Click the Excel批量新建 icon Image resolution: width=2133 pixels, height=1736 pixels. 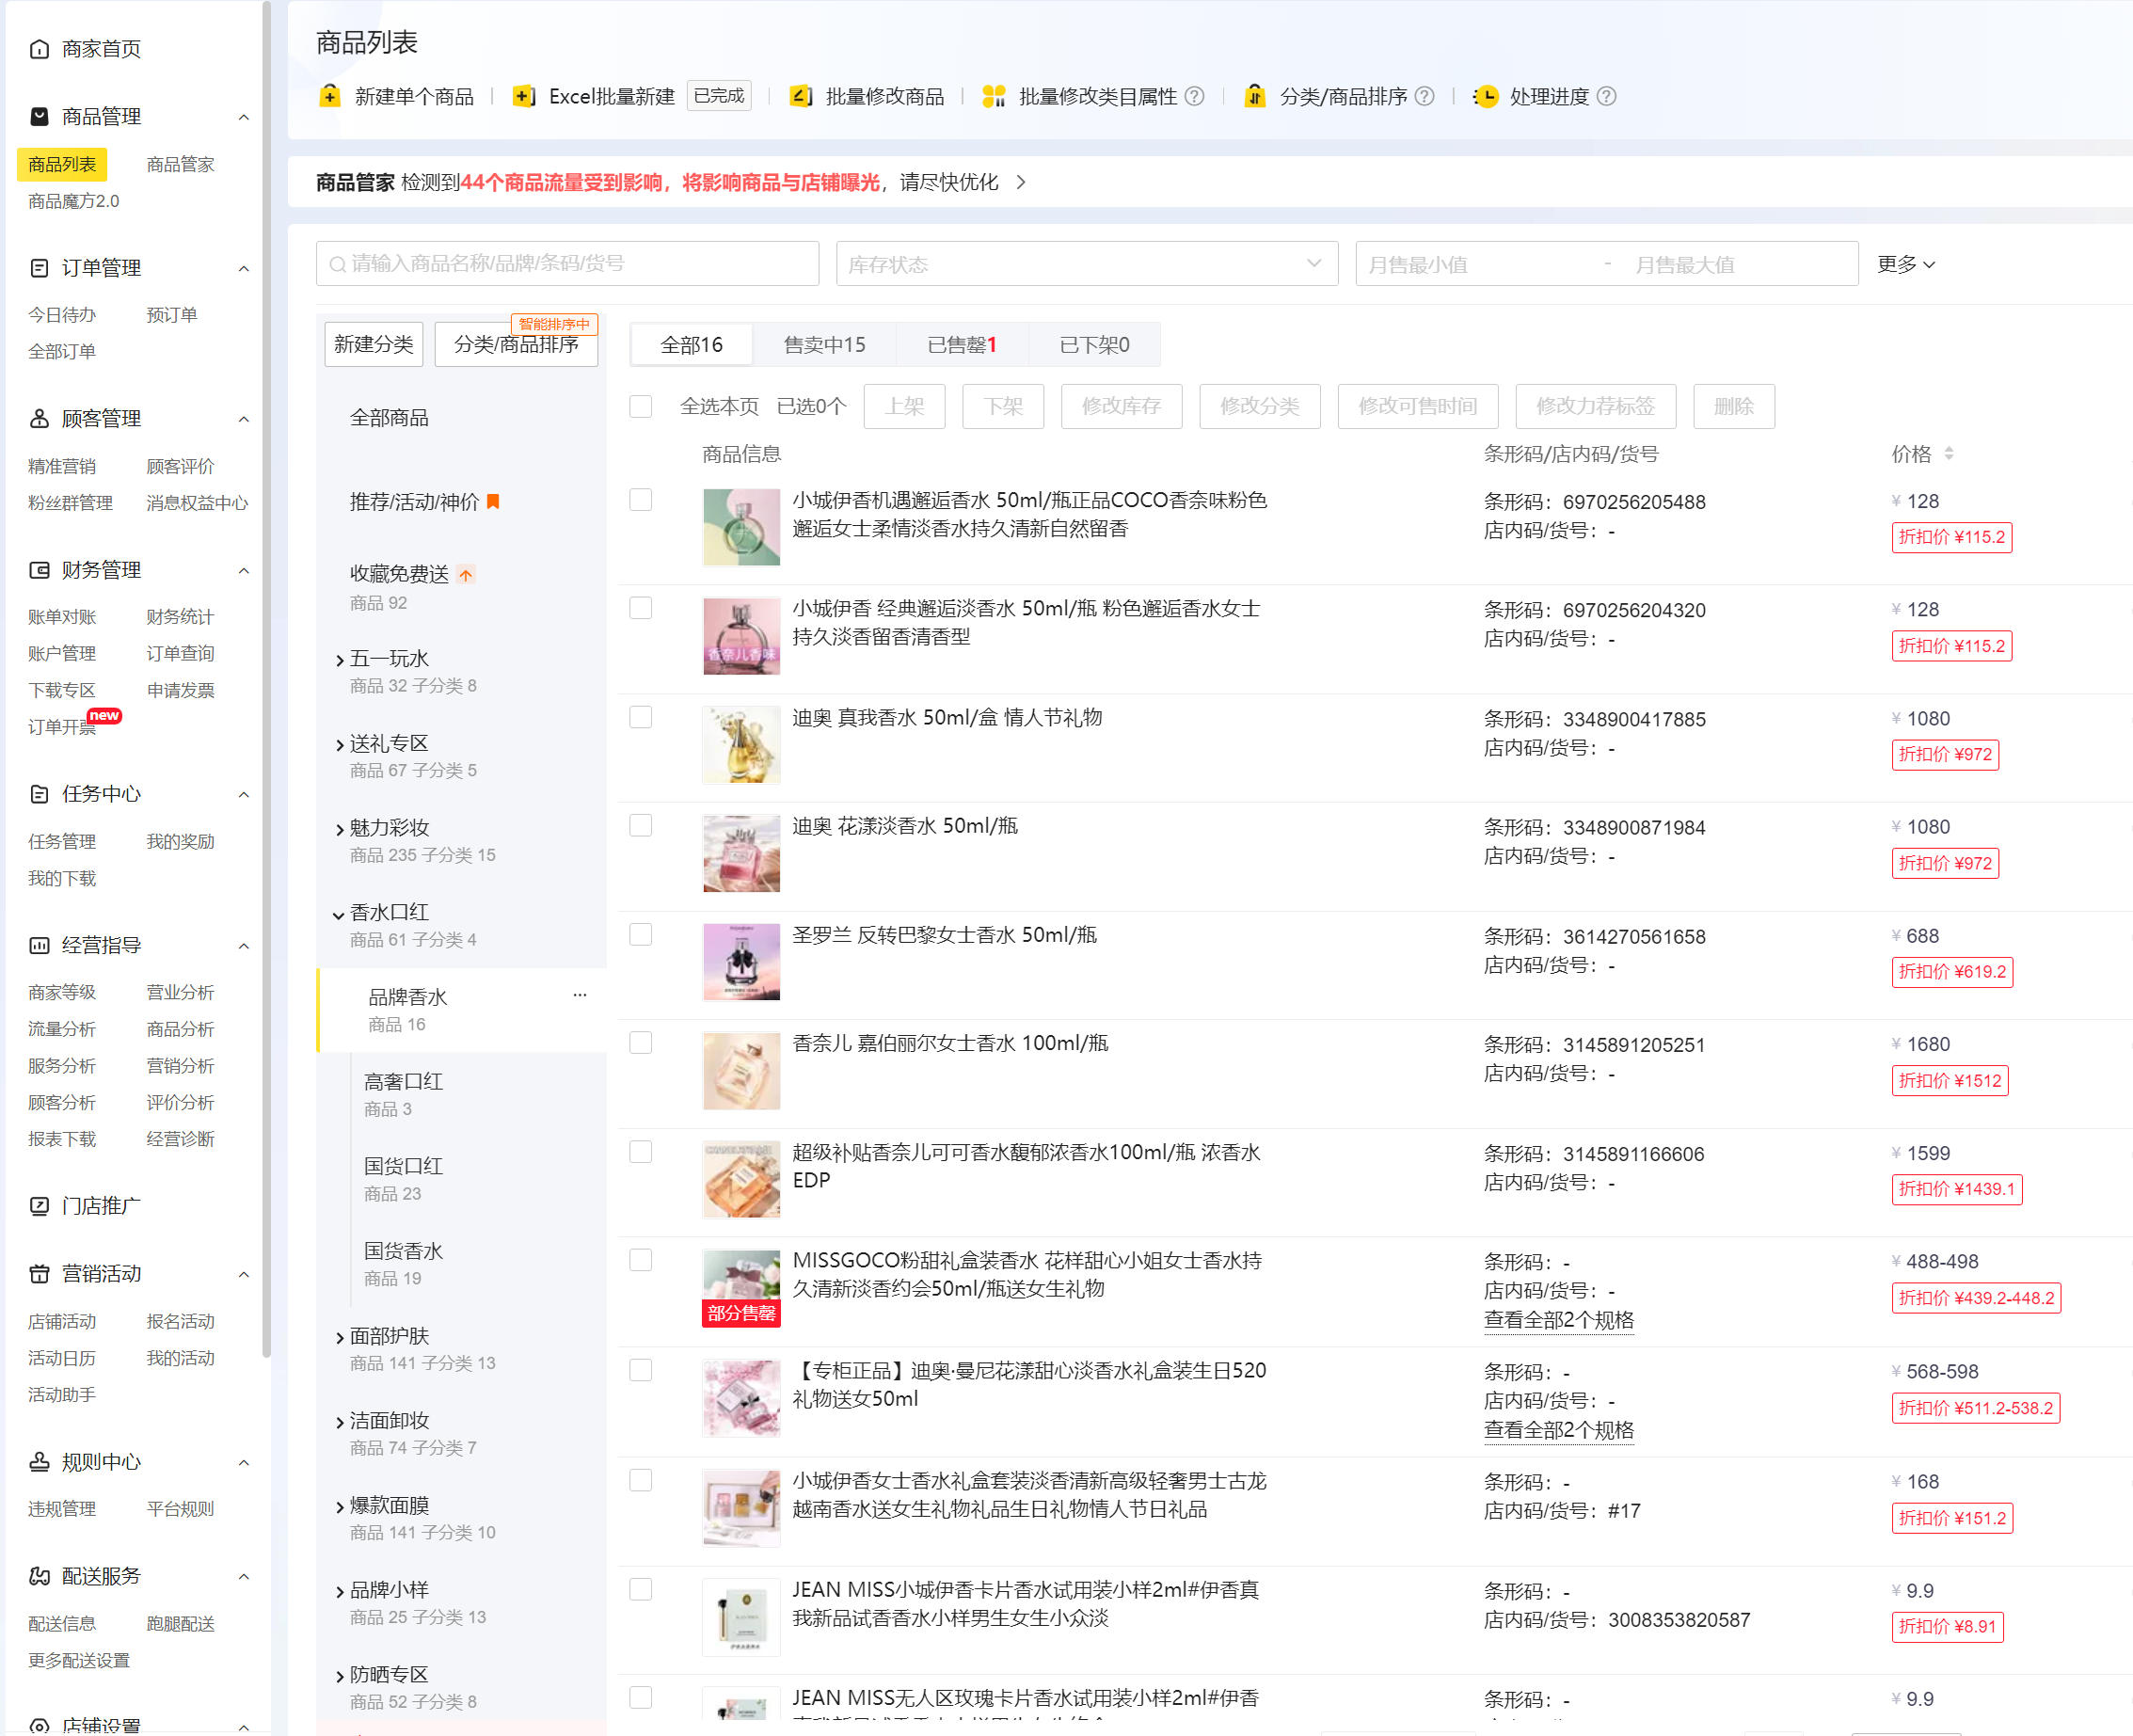pyautogui.click(x=523, y=96)
